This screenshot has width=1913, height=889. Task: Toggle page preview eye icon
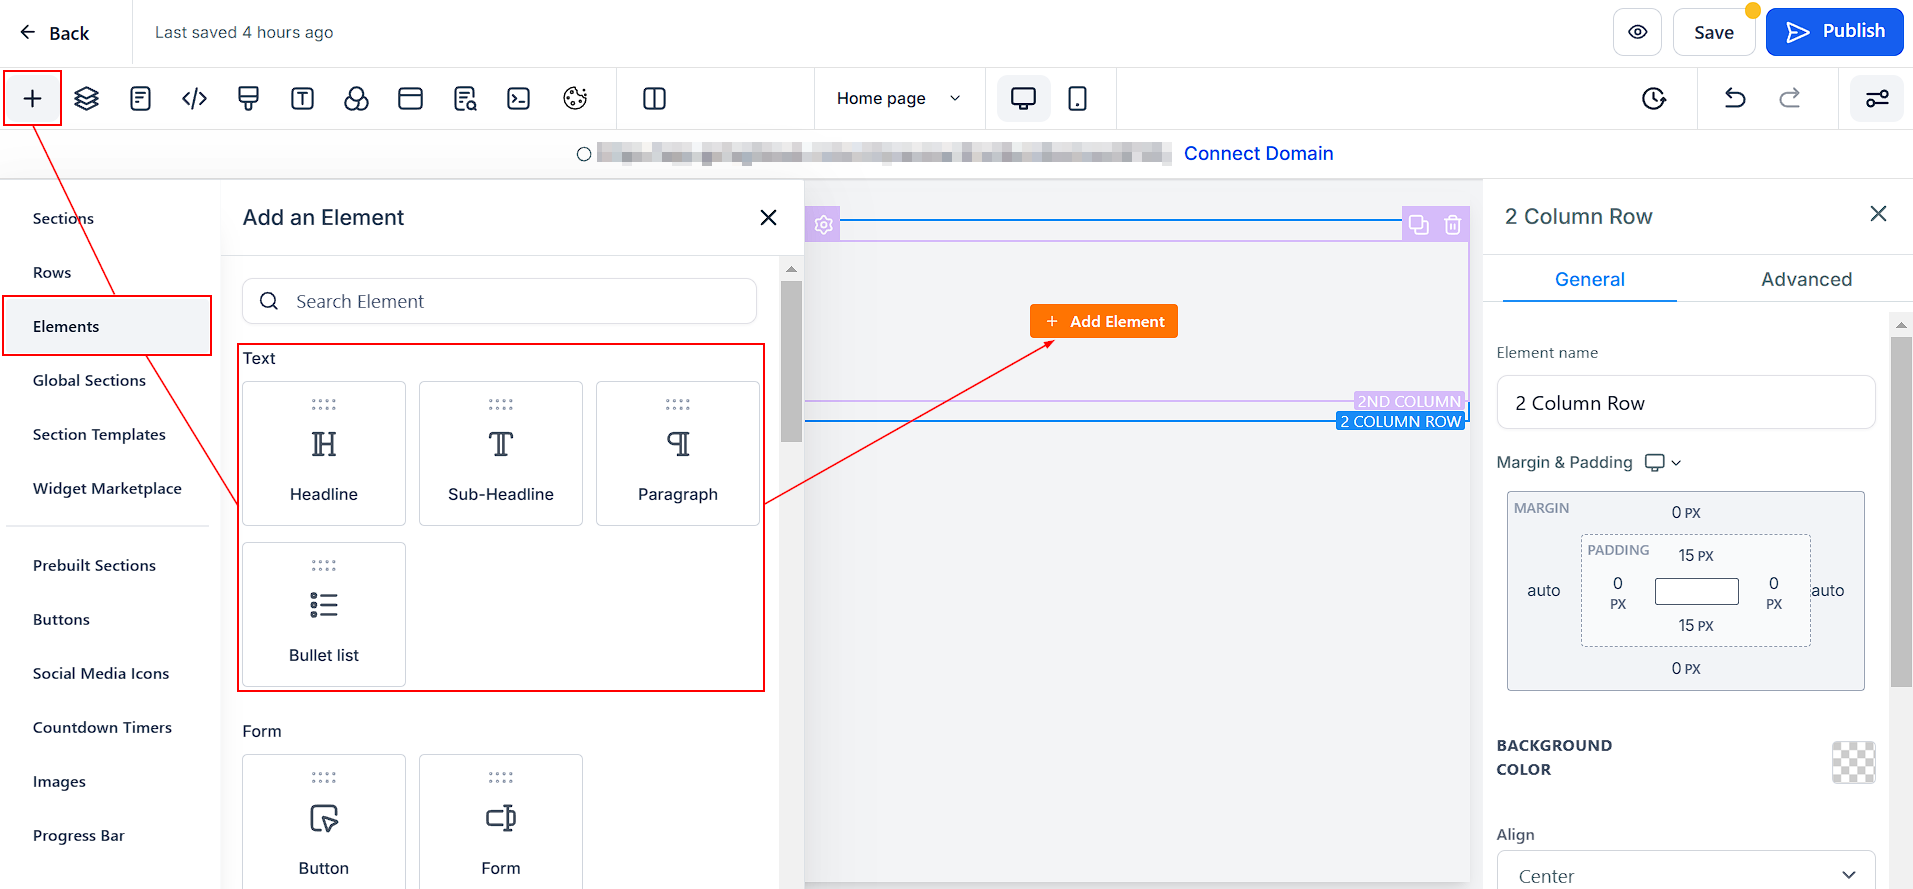point(1637,32)
